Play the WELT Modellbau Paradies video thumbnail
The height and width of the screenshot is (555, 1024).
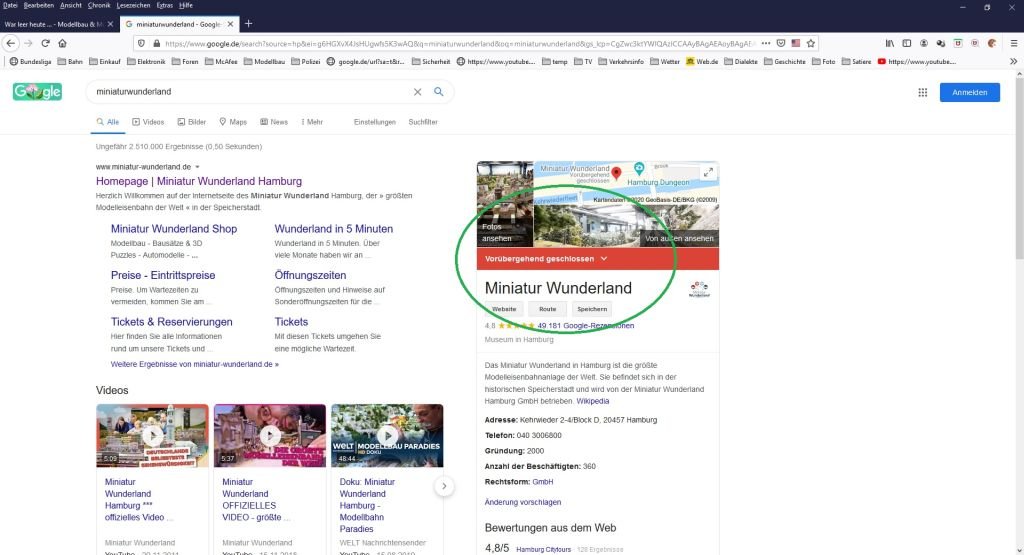coord(387,436)
